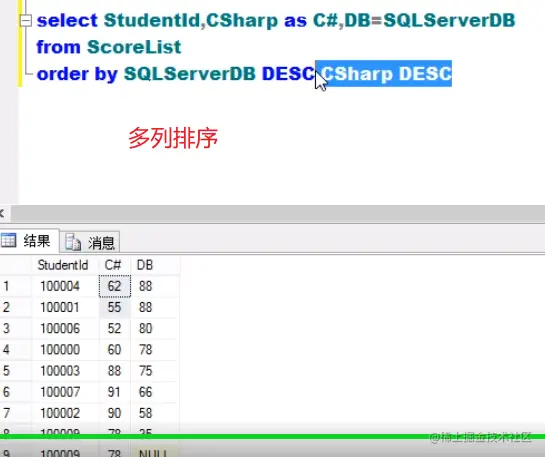Click SQLServerDB in the order by clause
Screen dimensions: 545x457
click(x=190, y=74)
